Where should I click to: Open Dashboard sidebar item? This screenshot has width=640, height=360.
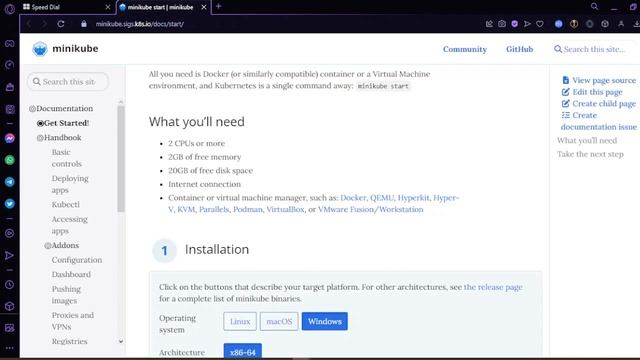71,274
